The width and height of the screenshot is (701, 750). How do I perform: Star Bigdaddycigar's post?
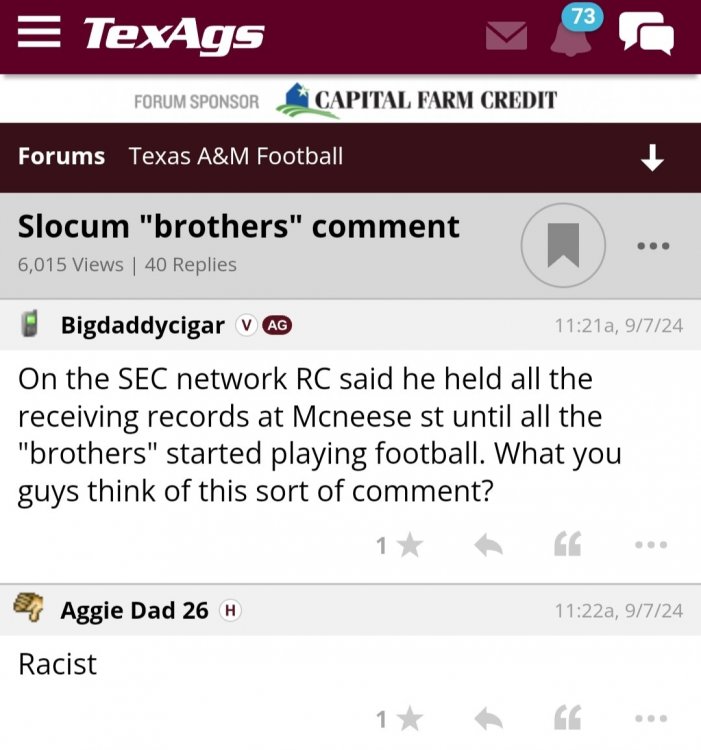coord(409,545)
